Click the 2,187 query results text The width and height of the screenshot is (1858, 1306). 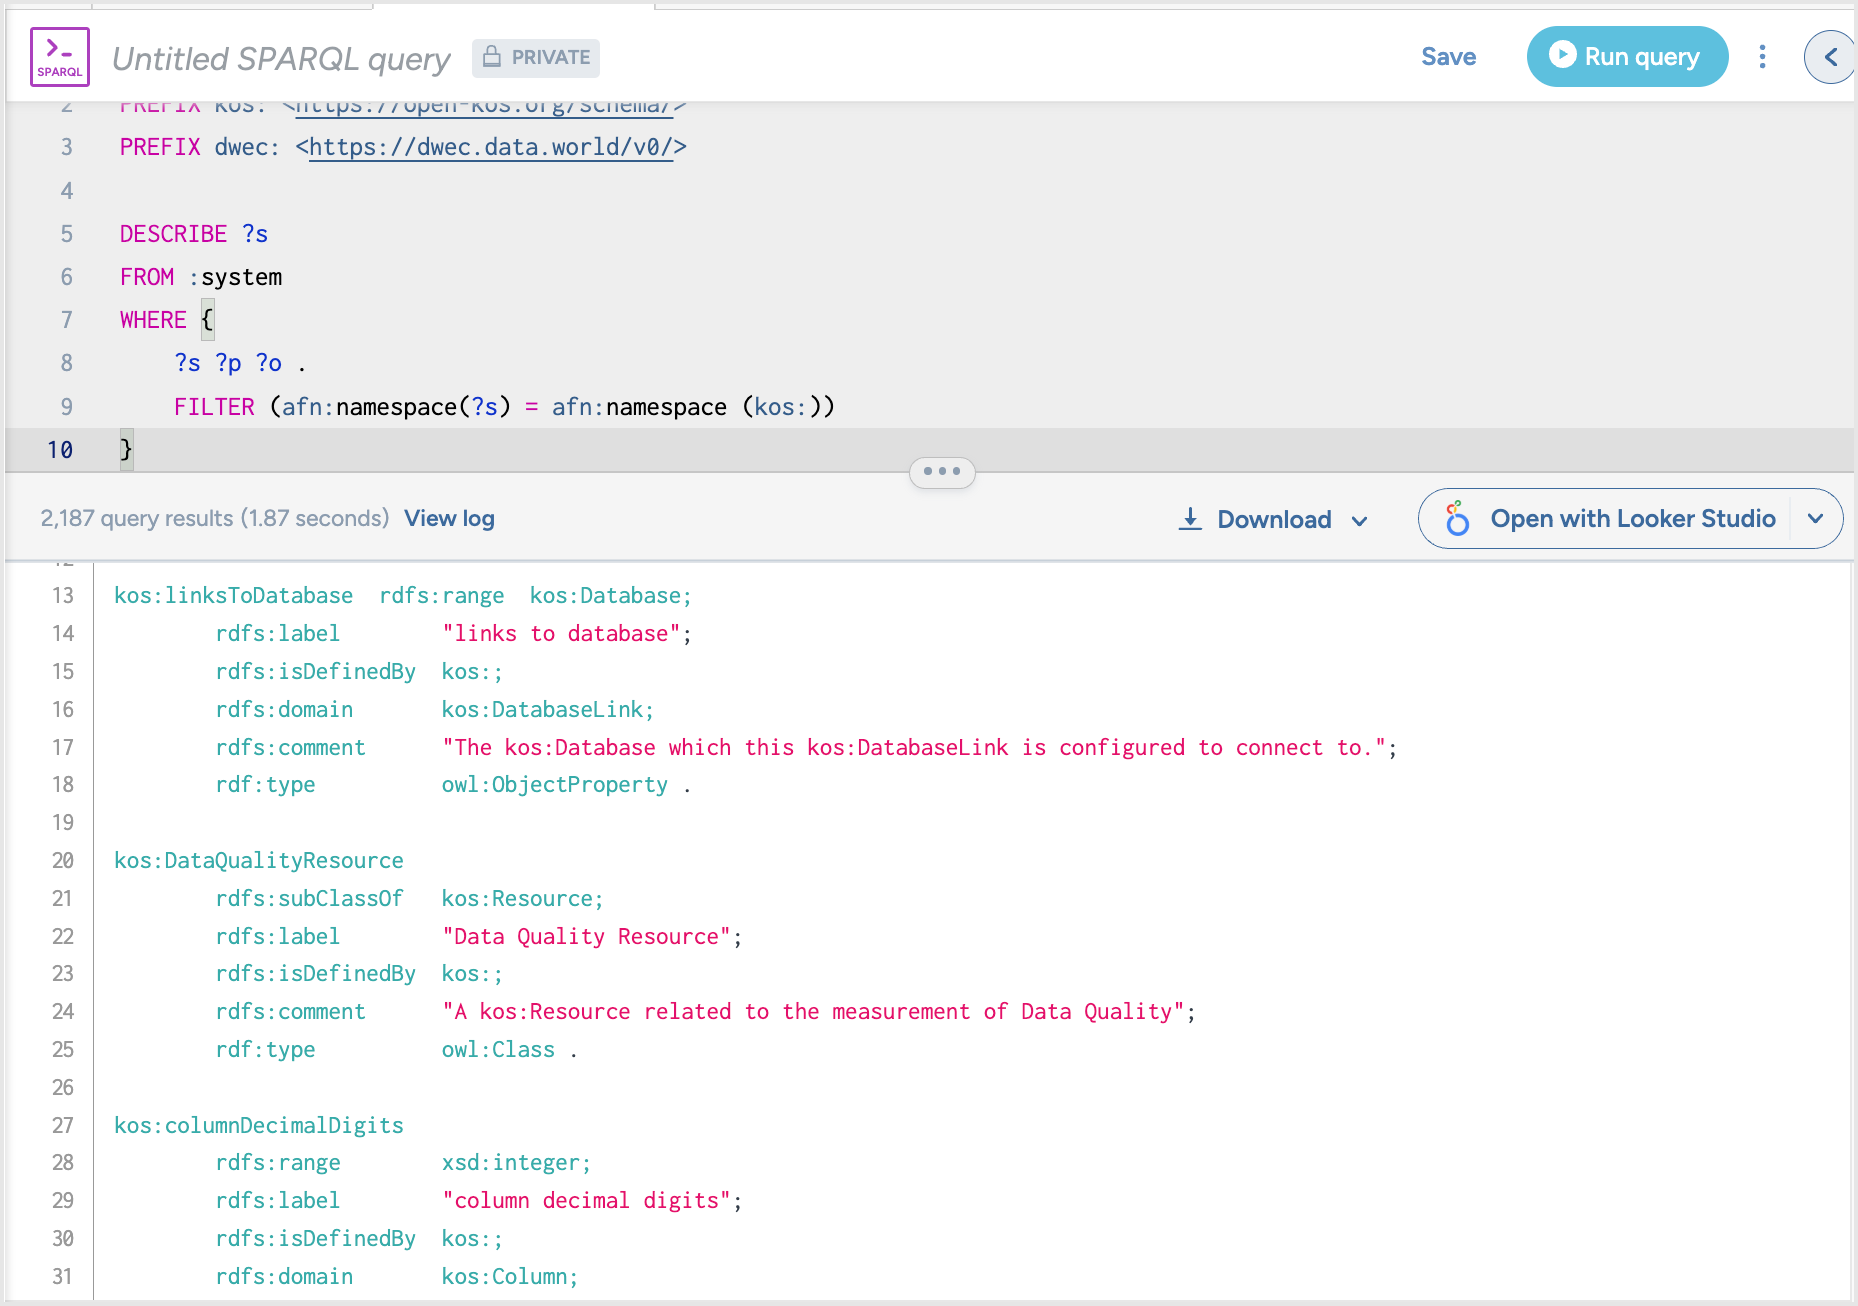(x=214, y=518)
